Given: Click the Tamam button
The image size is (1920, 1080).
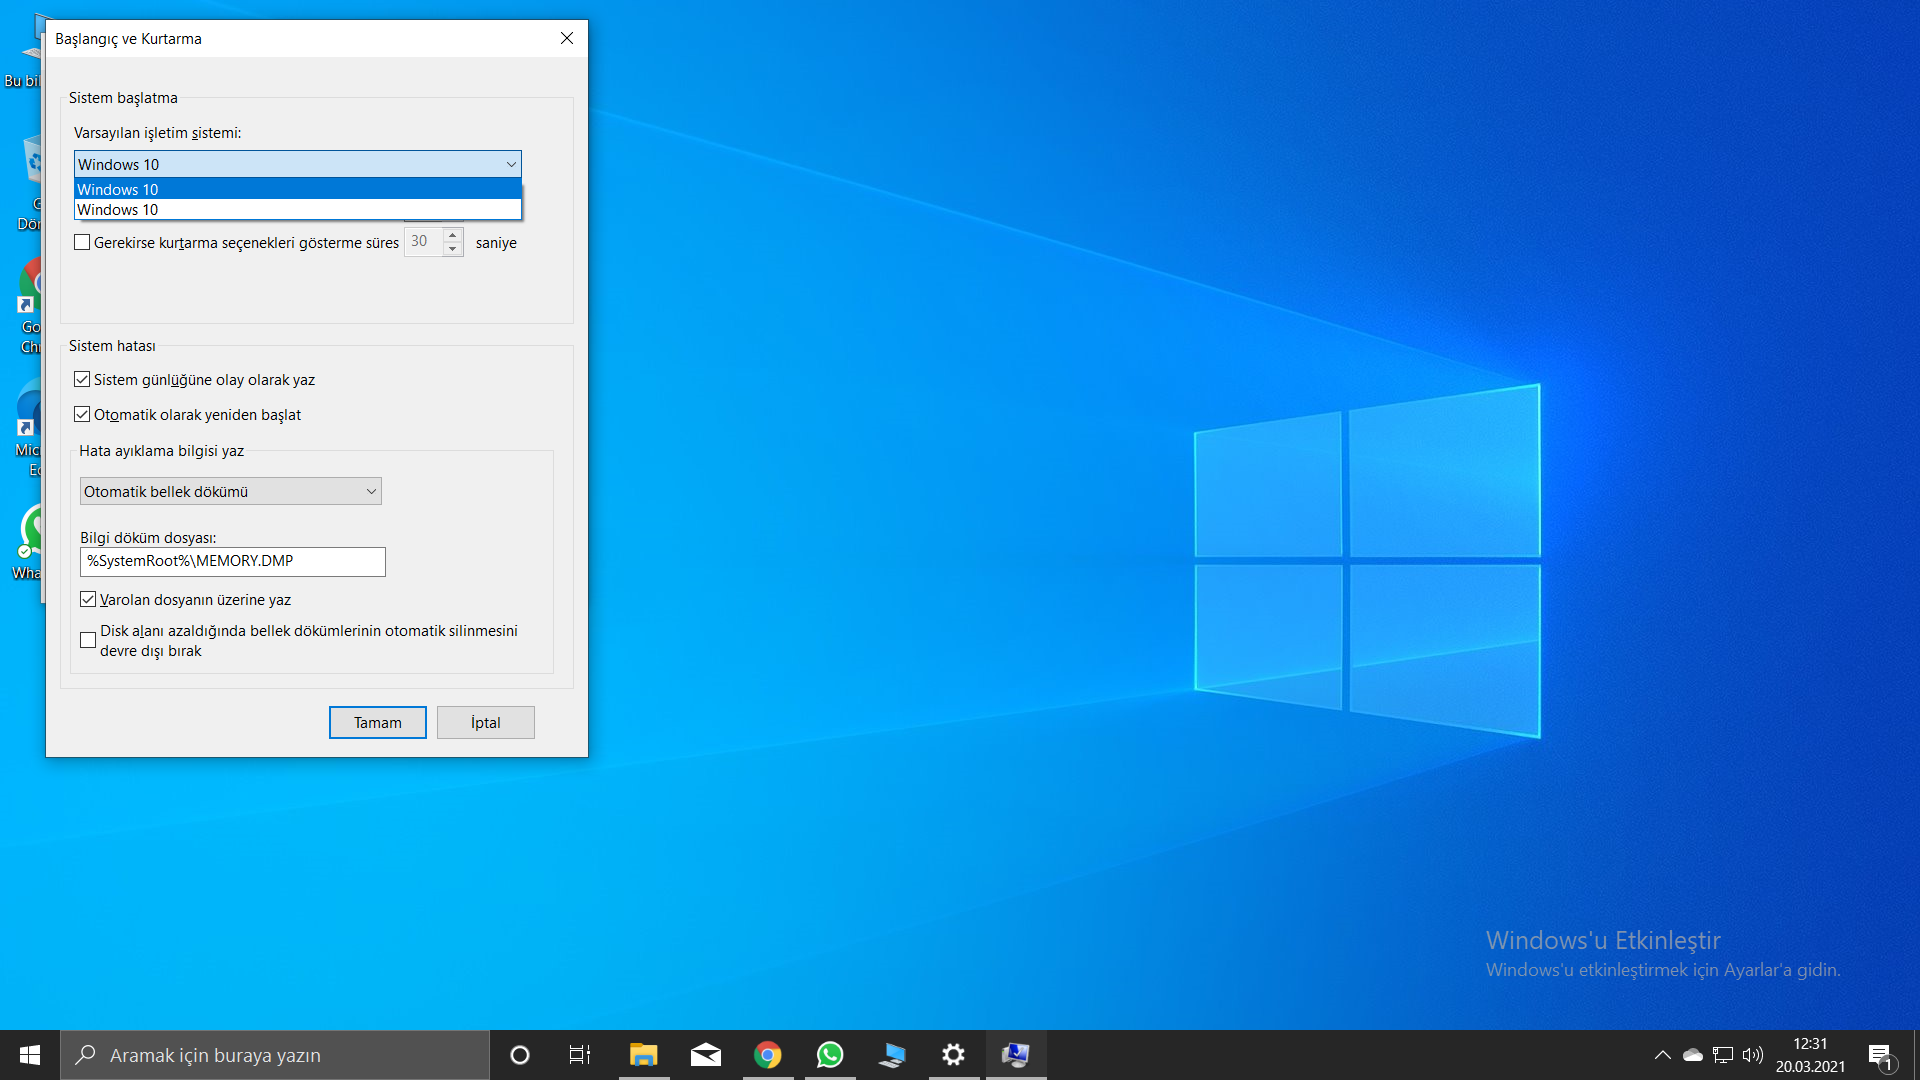Looking at the screenshot, I should click(377, 723).
